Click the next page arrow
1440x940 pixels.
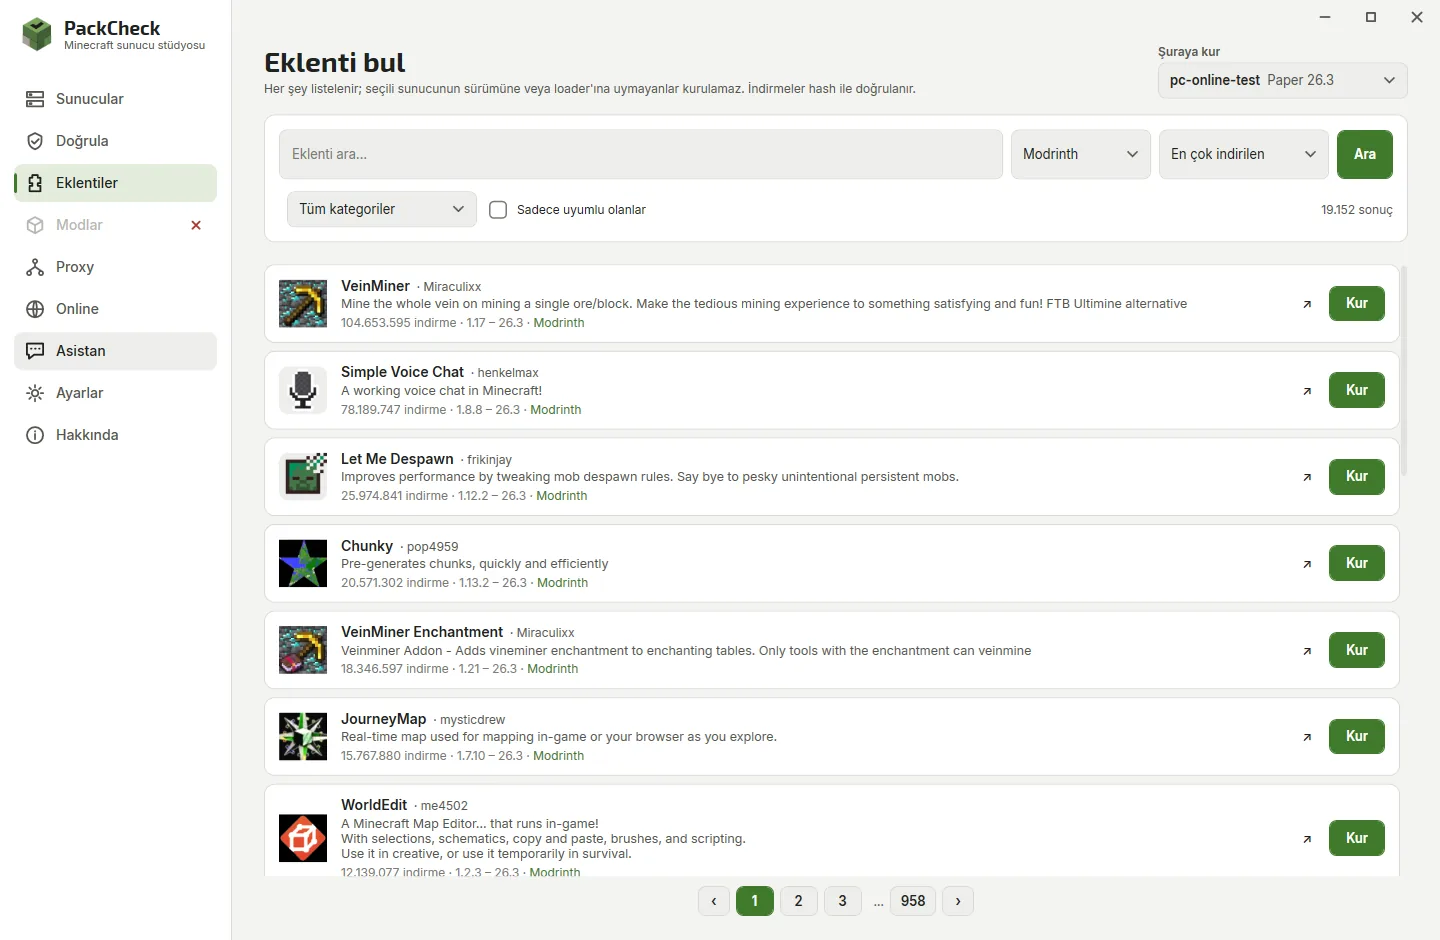click(x=958, y=901)
